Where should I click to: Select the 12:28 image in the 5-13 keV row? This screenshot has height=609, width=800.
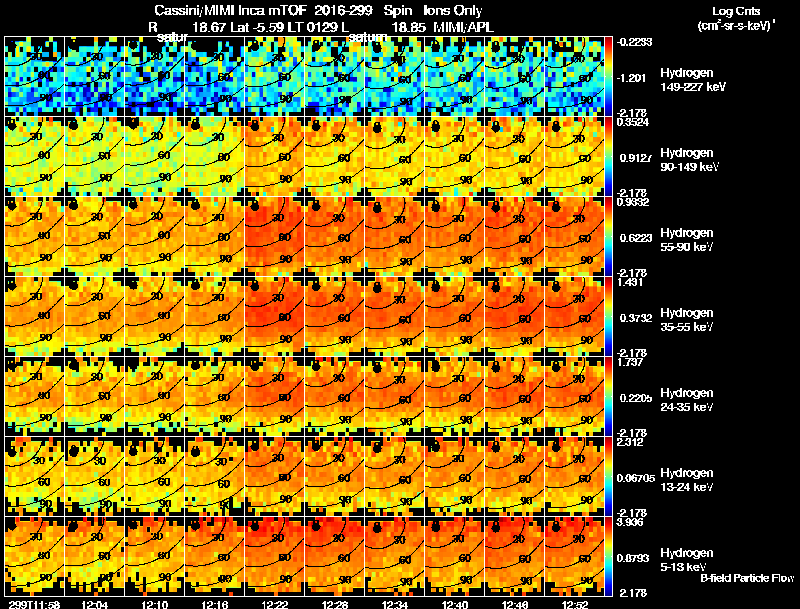335,557
